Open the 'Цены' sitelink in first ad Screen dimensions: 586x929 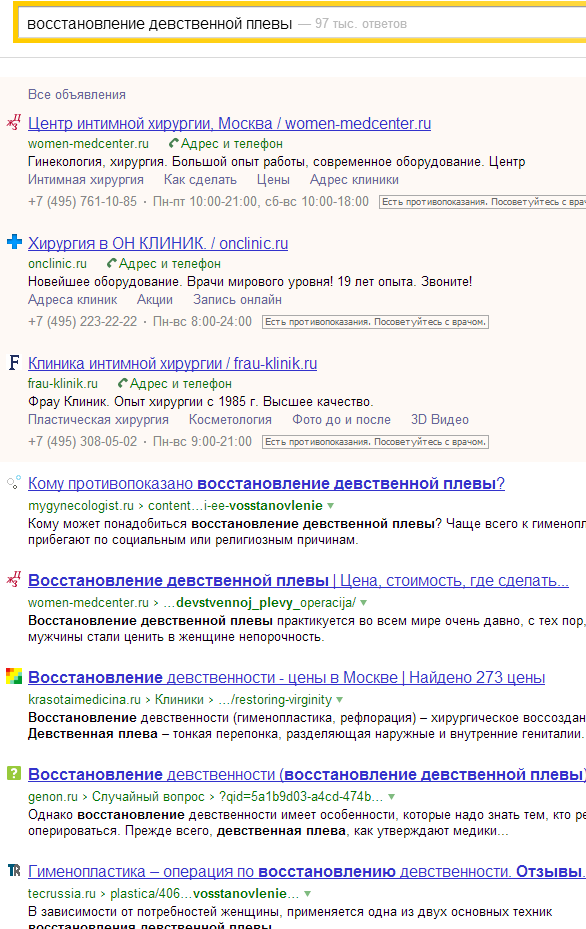tap(273, 180)
